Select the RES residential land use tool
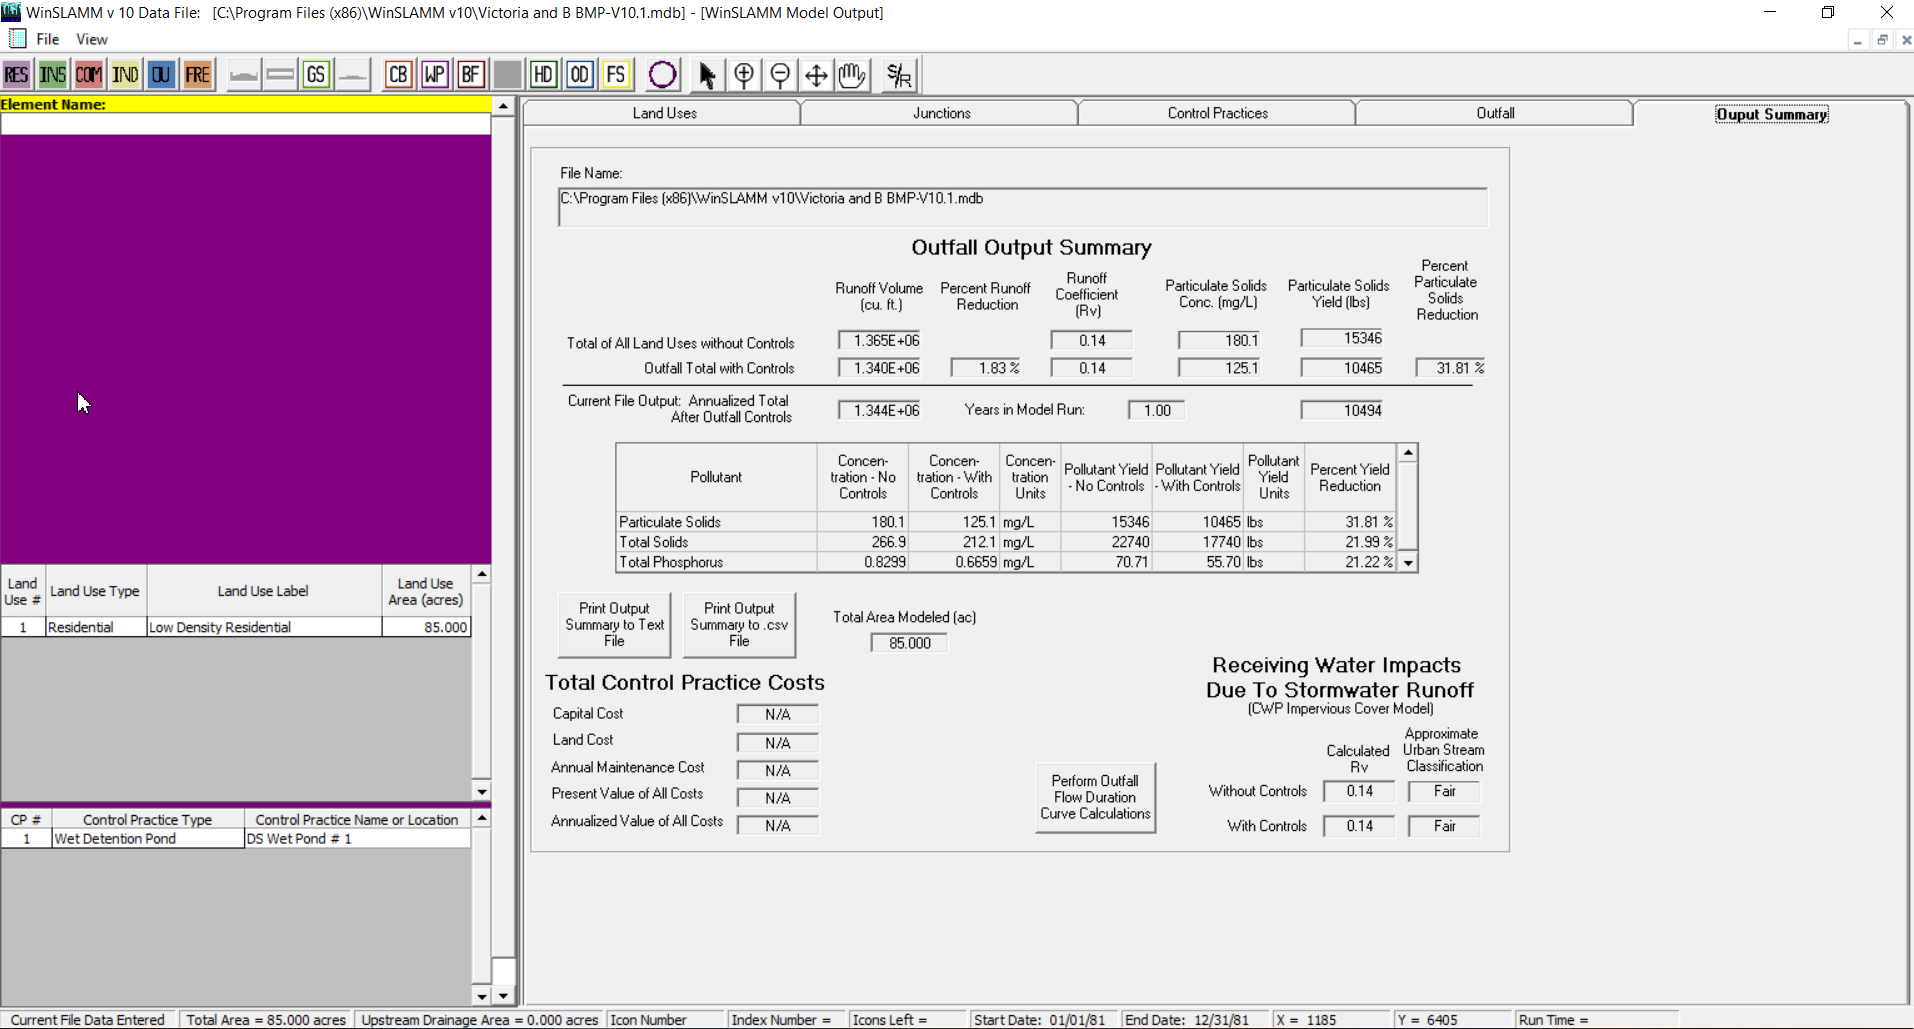Viewport: 1914px width, 1029px height. click(x=17, y=74)
